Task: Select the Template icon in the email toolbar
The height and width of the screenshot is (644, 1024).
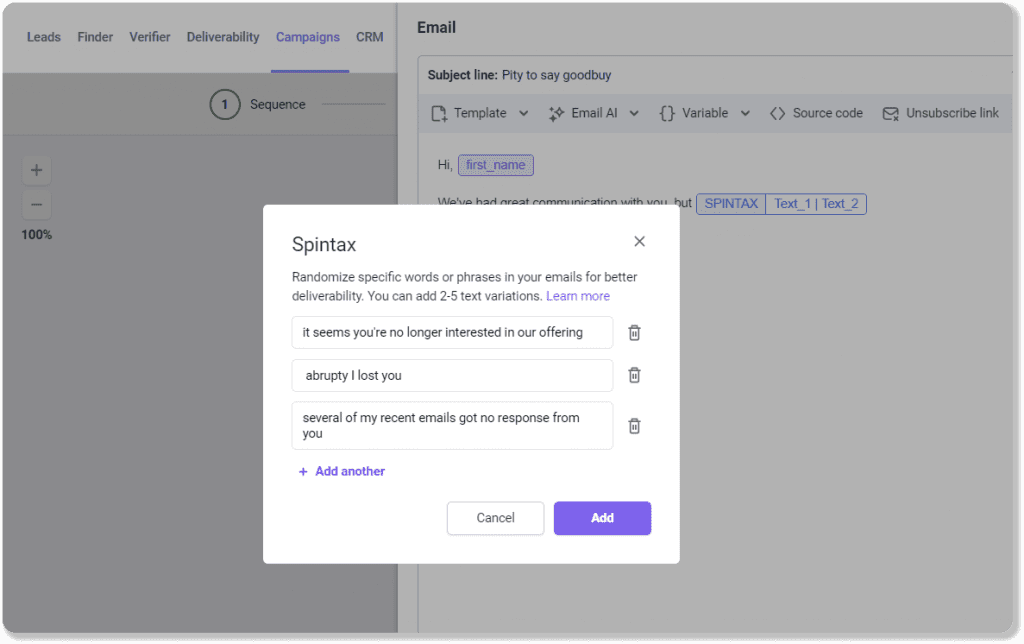Action: point(437,113)
